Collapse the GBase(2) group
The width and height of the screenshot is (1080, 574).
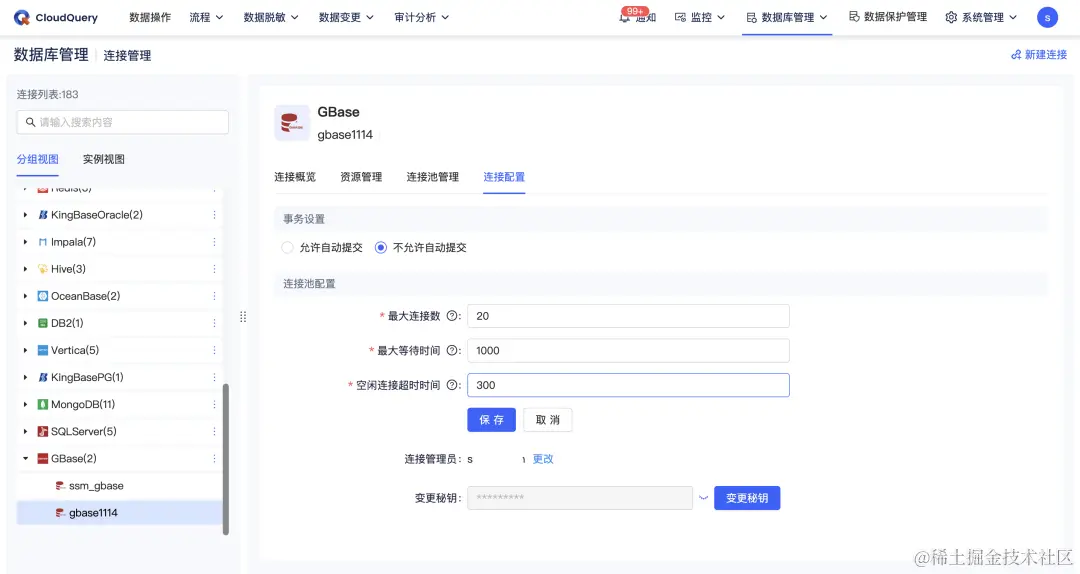[25, 458]
